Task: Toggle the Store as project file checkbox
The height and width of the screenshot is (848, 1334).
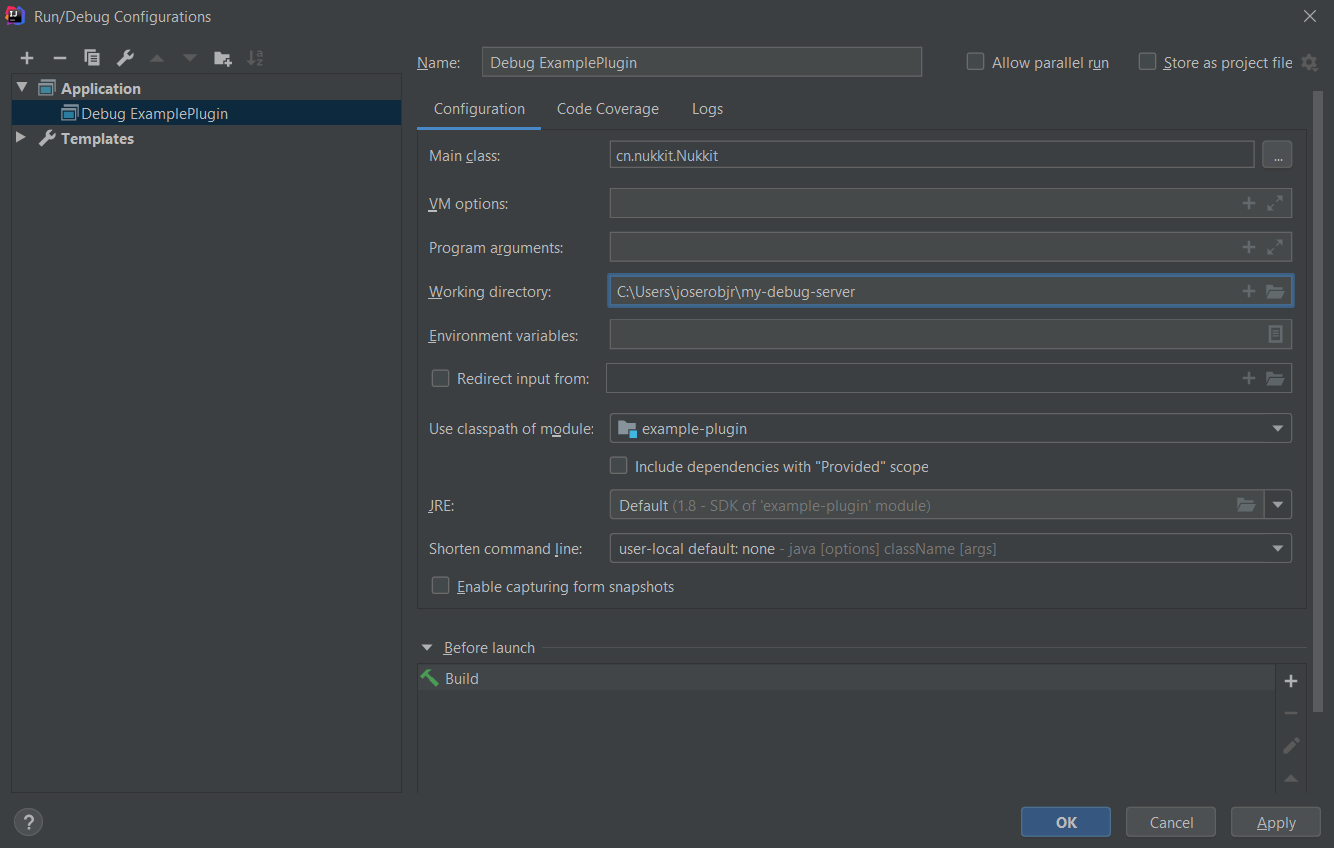Action: (1148, 62)
